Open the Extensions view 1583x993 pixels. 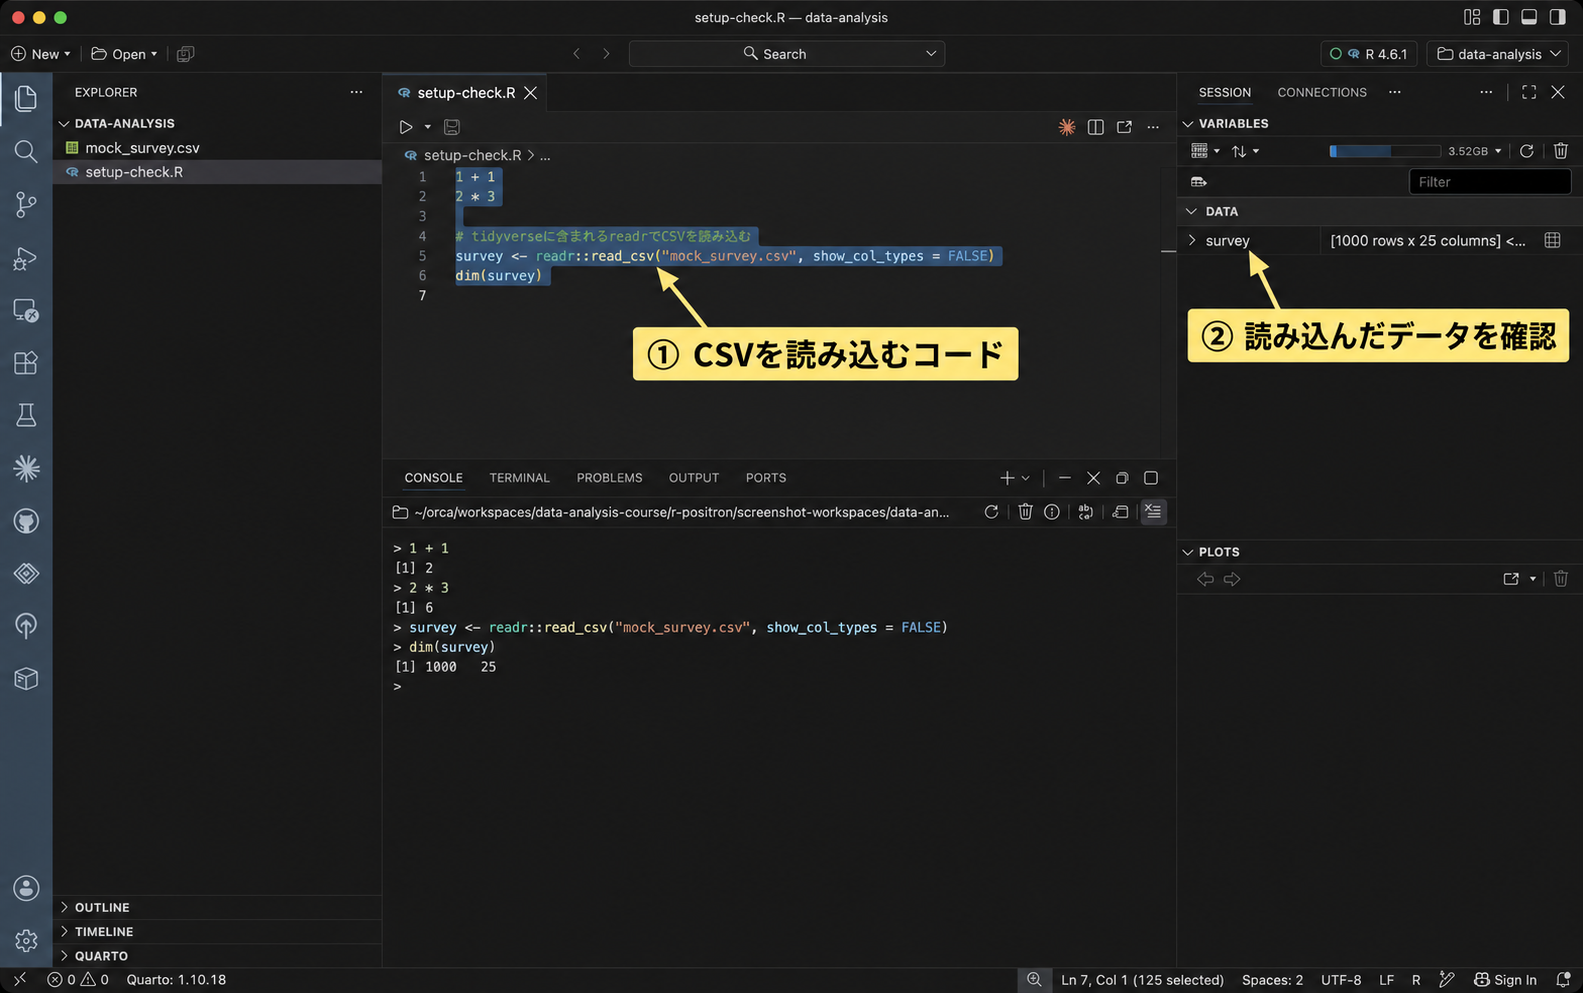point(26,362)
